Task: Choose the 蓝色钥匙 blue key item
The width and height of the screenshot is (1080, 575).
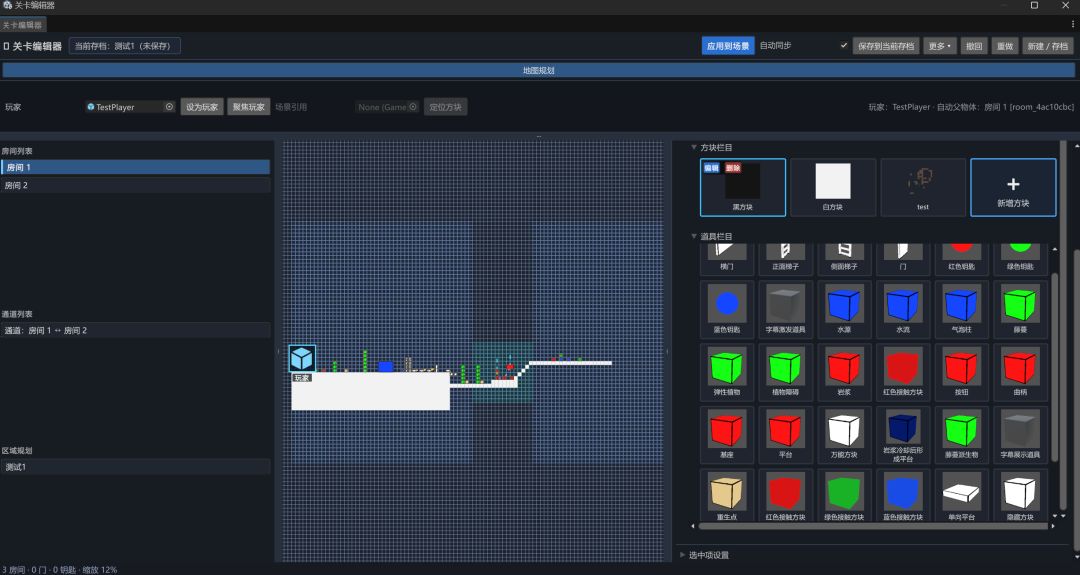Action: (727, 309)
